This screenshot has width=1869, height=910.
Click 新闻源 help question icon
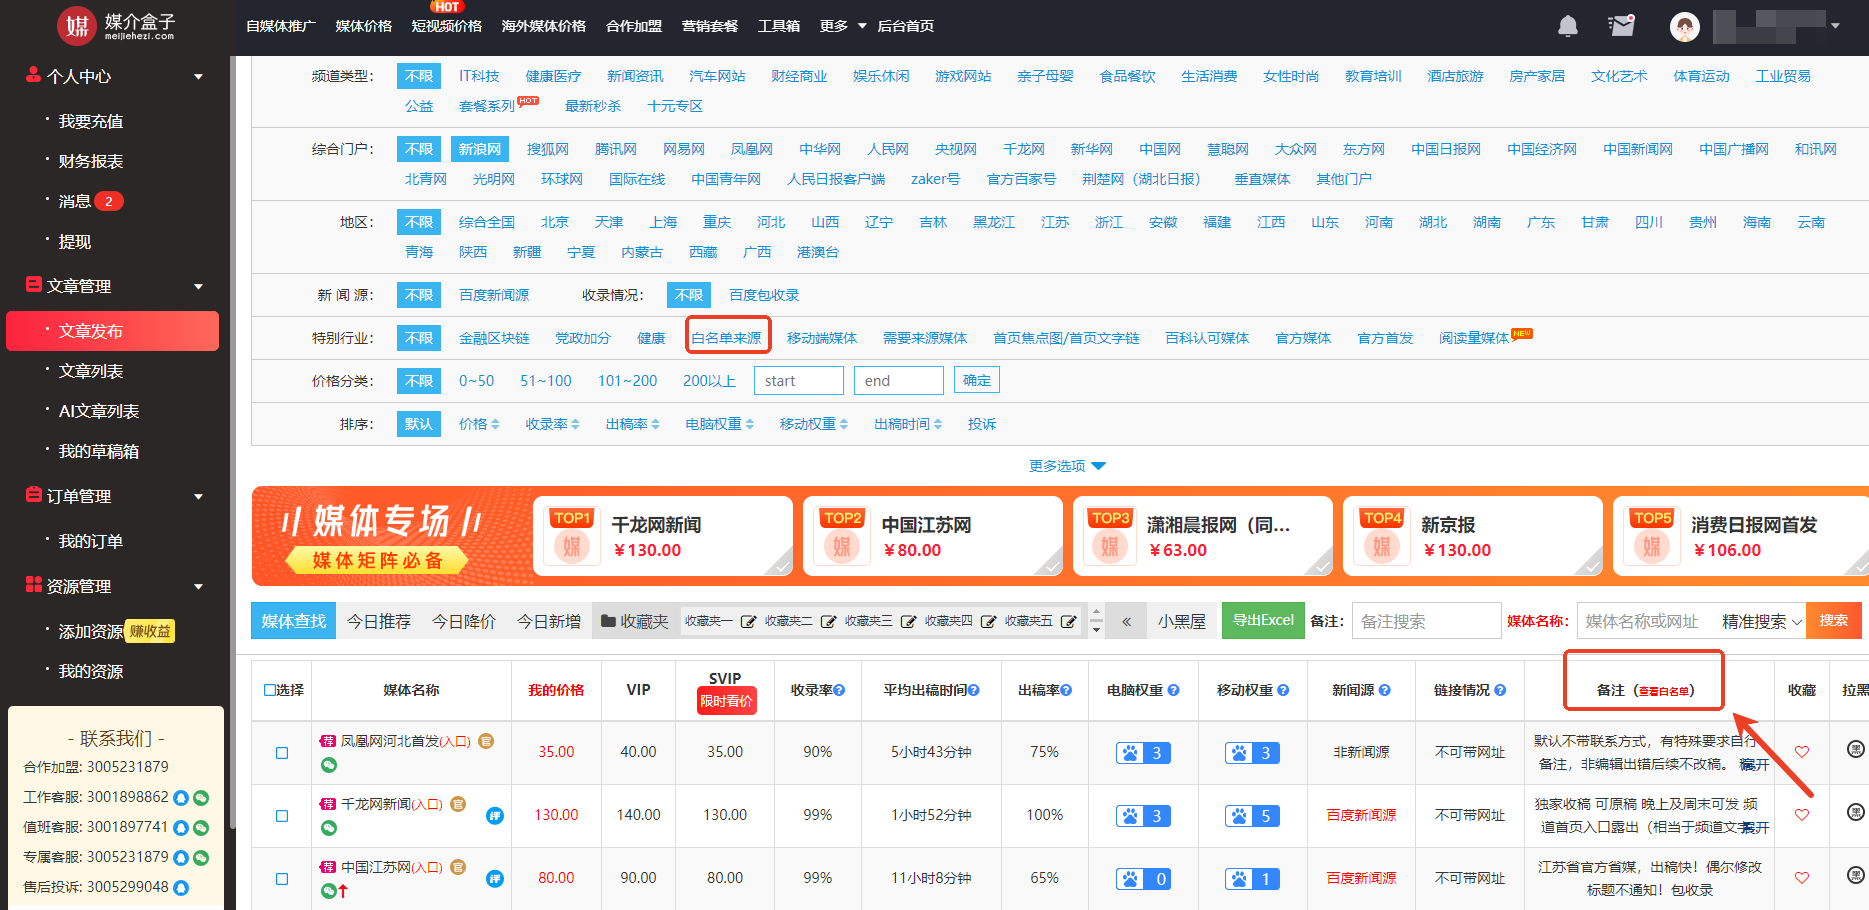point(1387,690)
